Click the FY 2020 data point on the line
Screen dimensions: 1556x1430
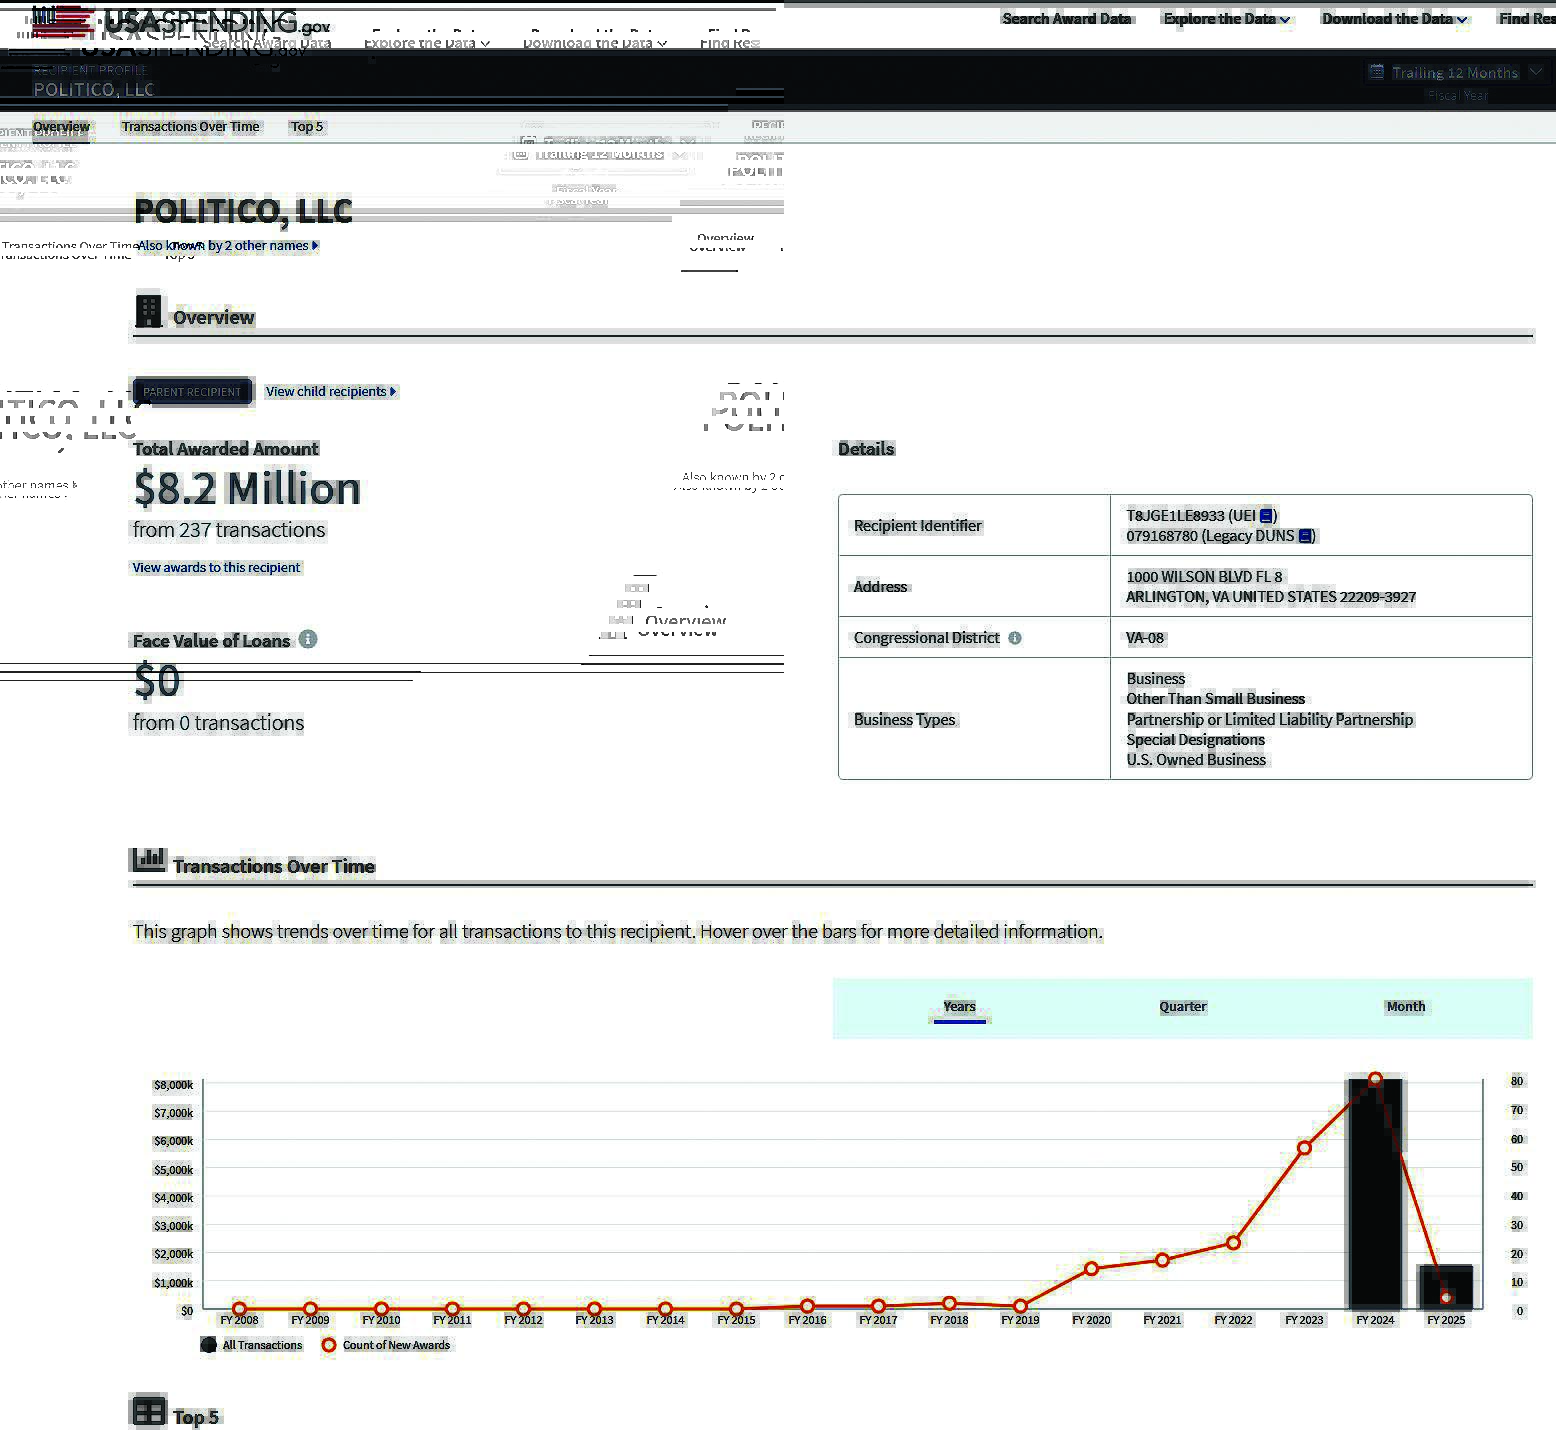click(x=1091, y=1269)
